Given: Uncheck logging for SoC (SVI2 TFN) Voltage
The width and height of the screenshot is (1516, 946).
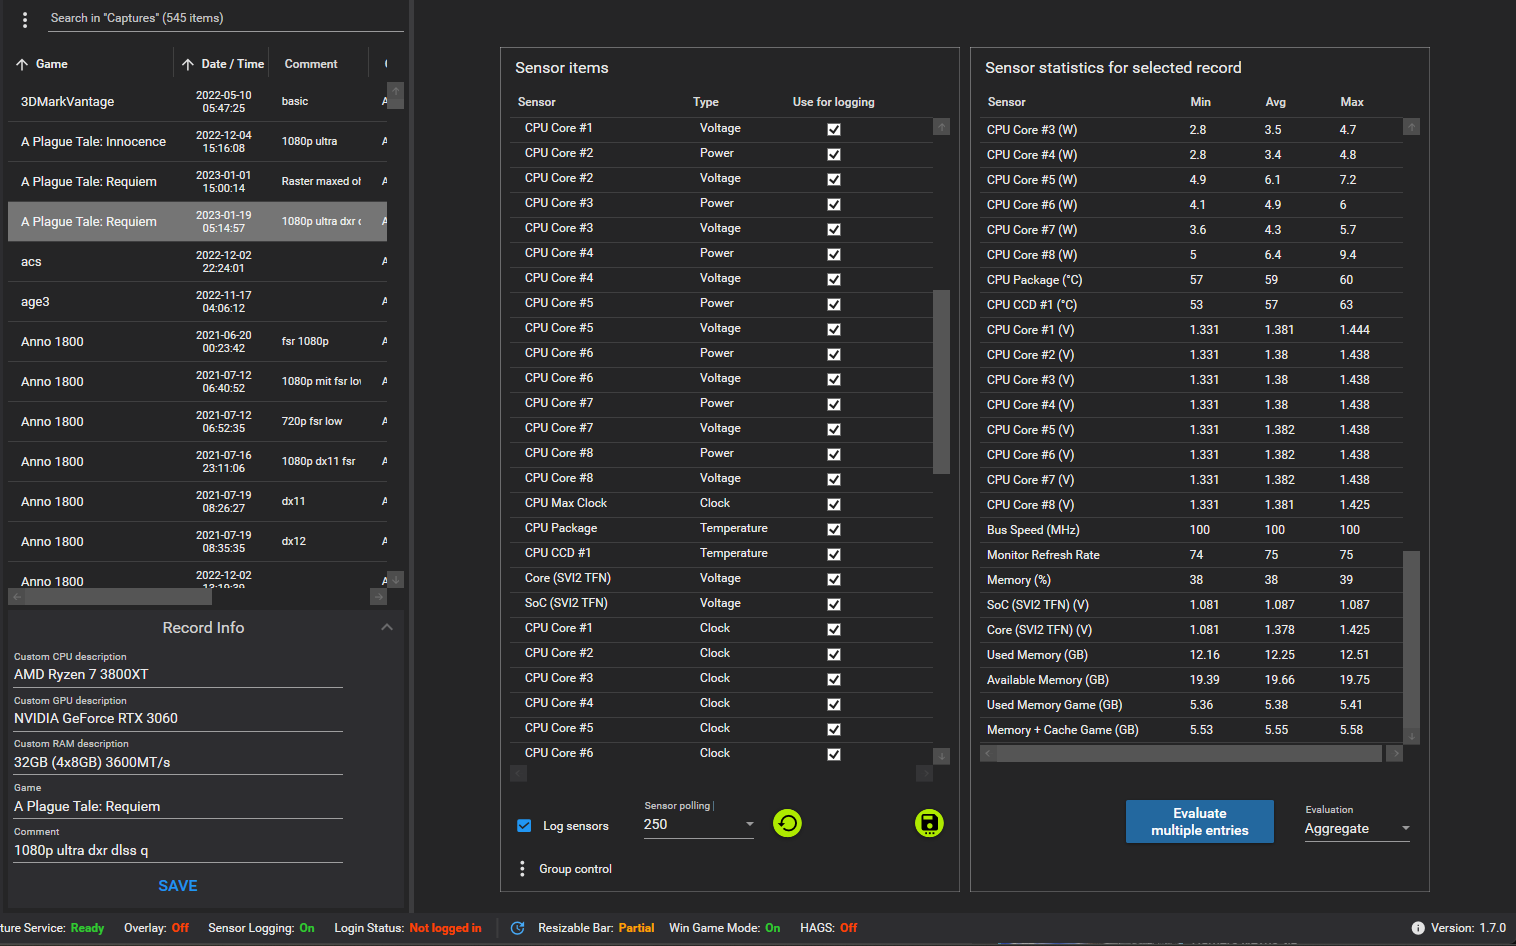Looking at the screenshot, I should point(834,604).
